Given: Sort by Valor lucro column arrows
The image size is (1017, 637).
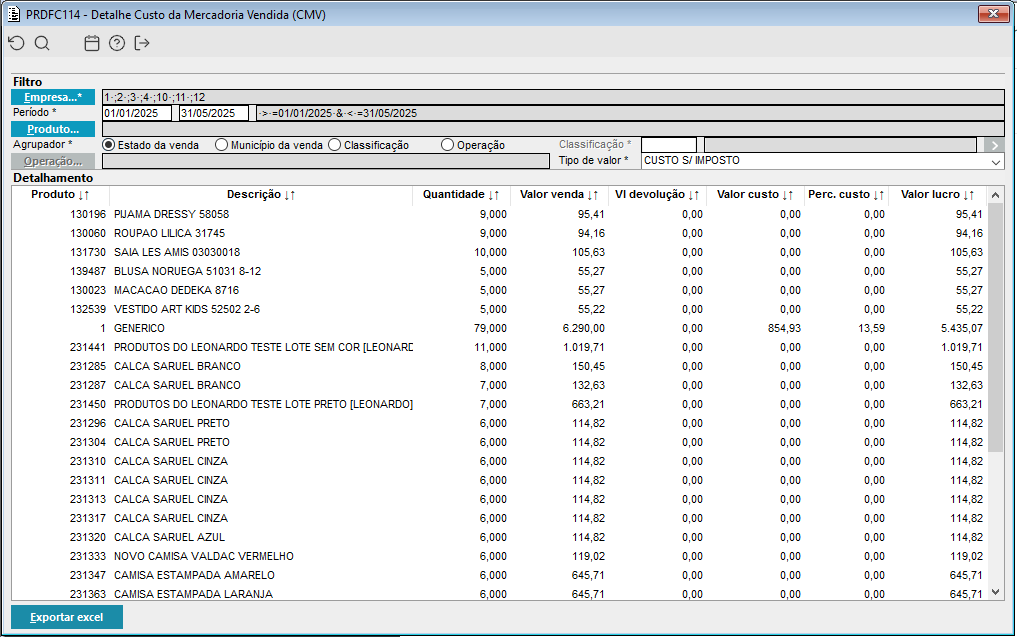Looking at the screenshot, I should (968, 195).
